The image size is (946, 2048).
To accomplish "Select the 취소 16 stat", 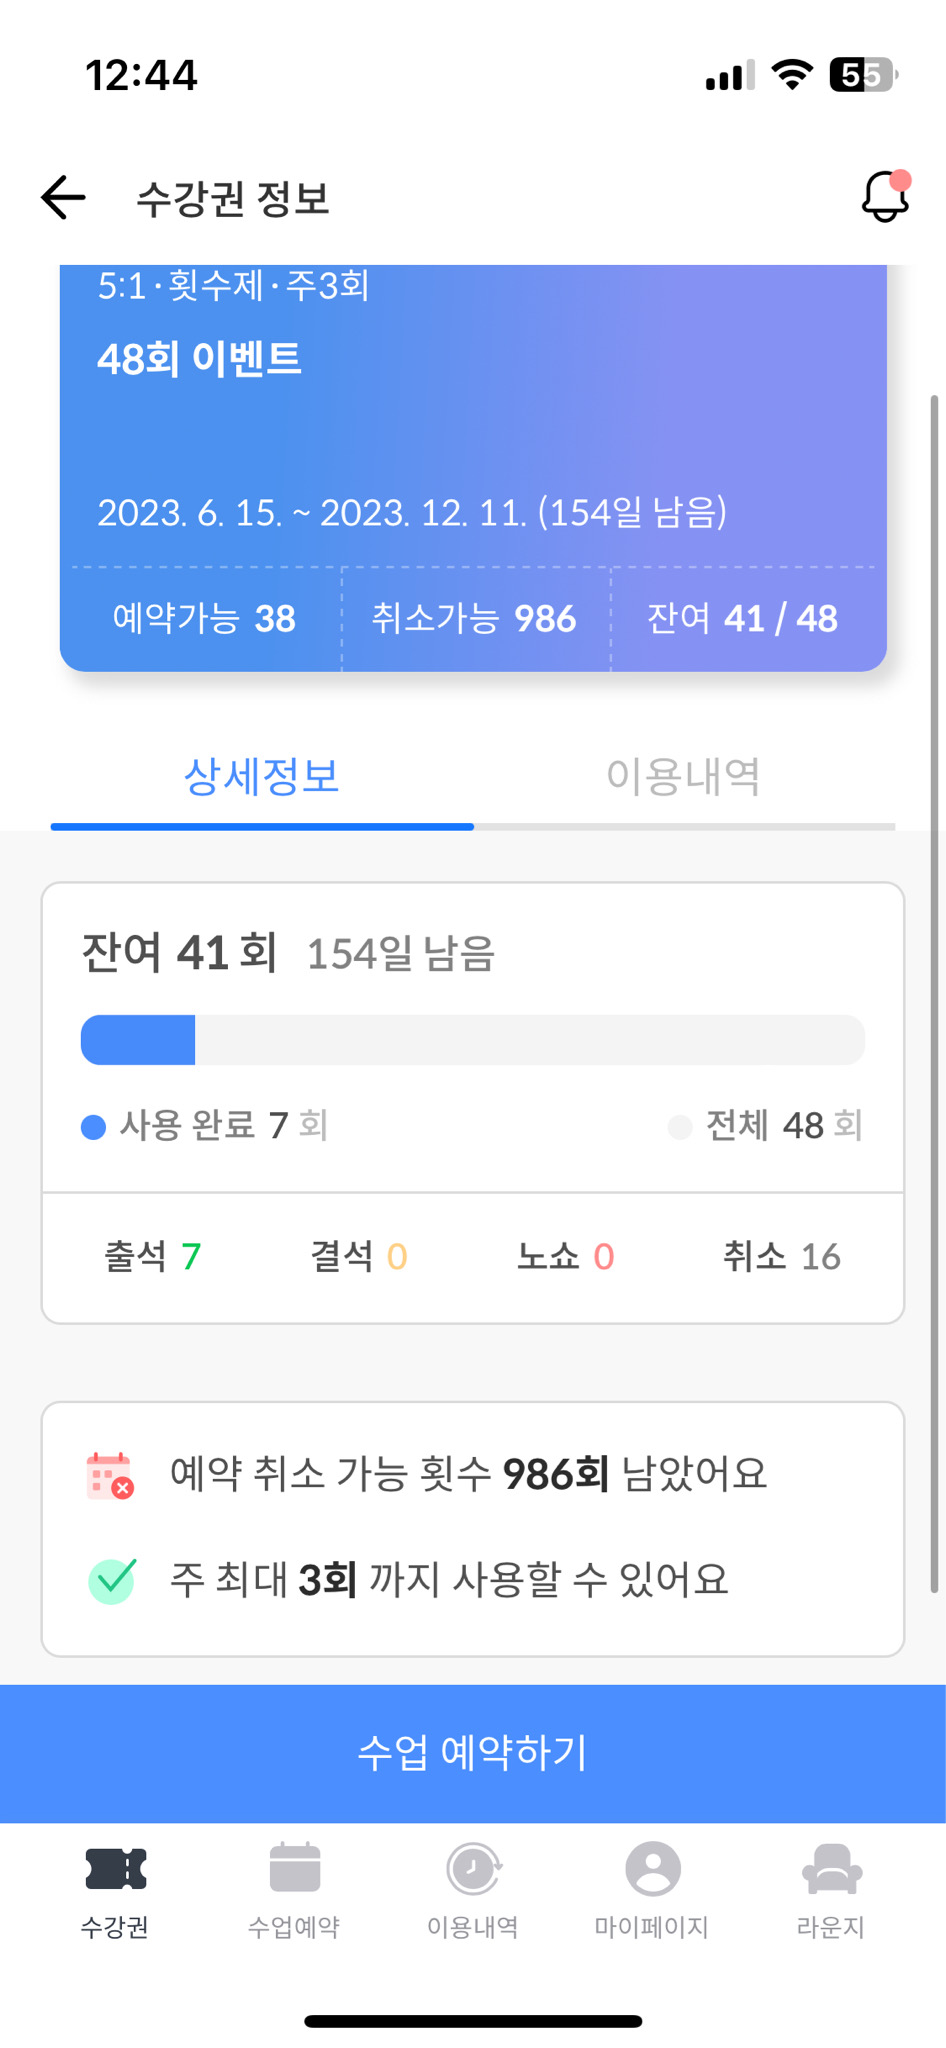I will 780,1258.
